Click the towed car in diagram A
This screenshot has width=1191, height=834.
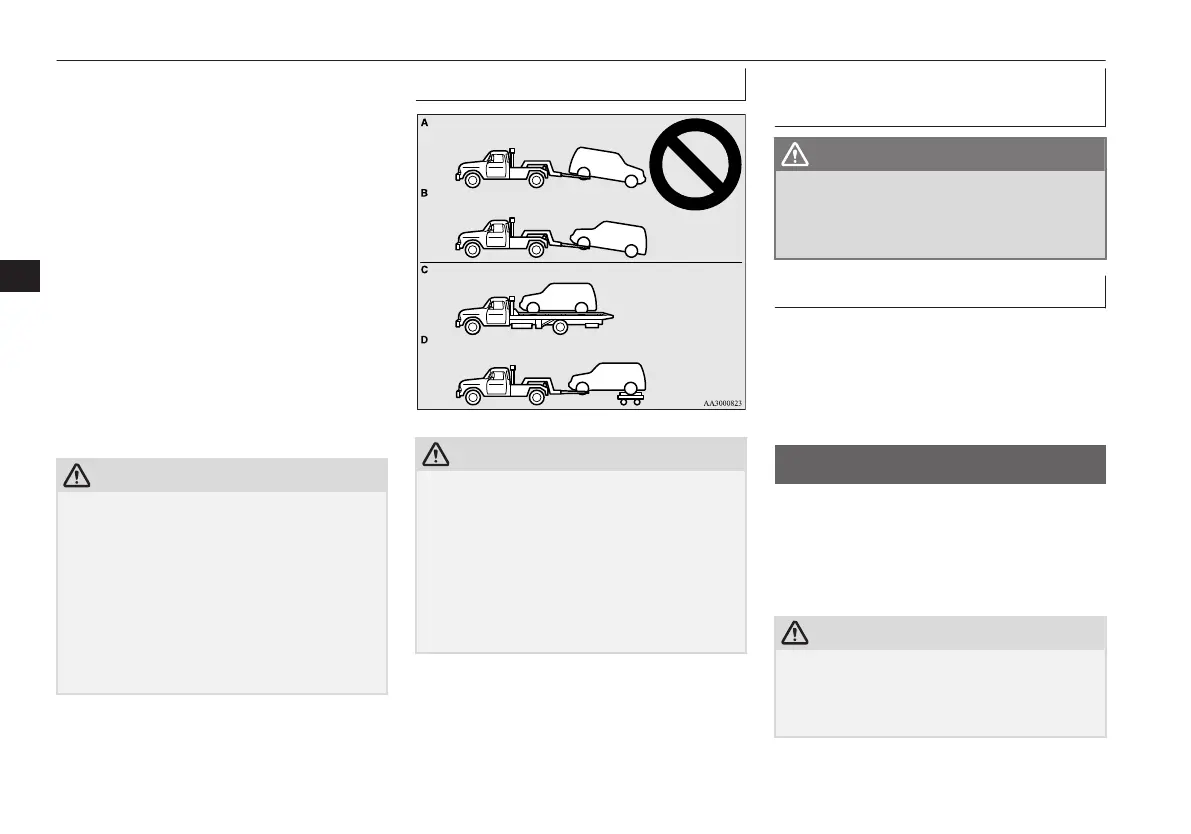tap(607, 167)
